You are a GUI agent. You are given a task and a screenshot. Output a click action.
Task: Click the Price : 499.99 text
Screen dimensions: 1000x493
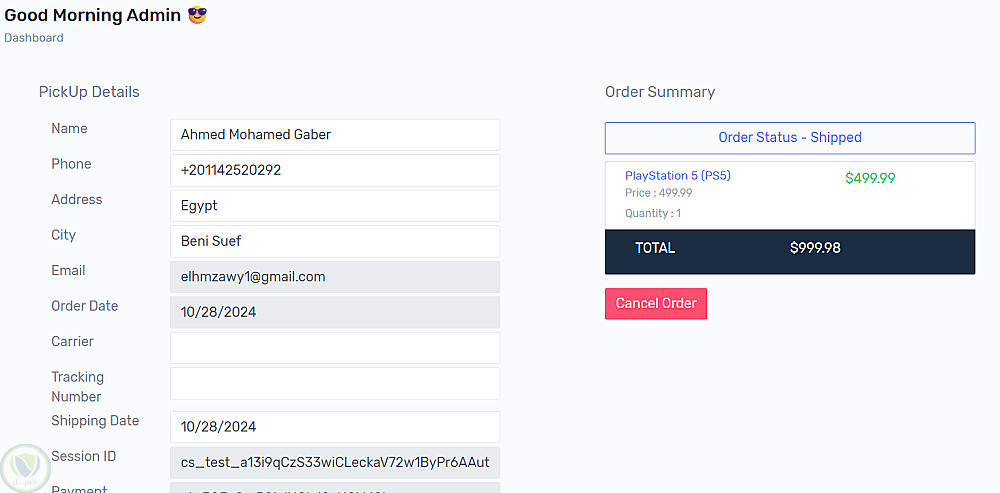(658, 193)
